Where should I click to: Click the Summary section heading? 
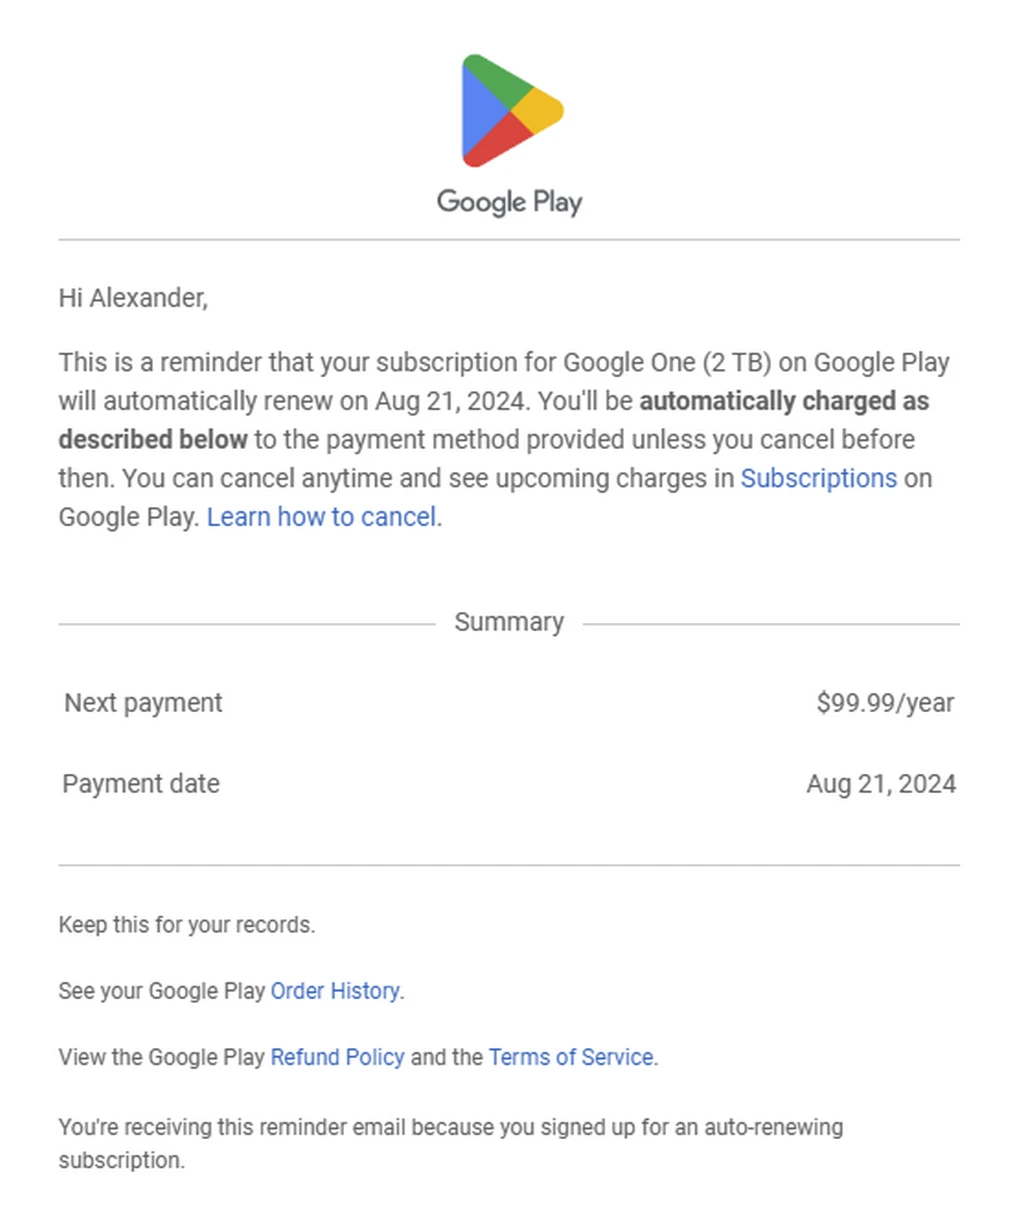pos(509,622)
